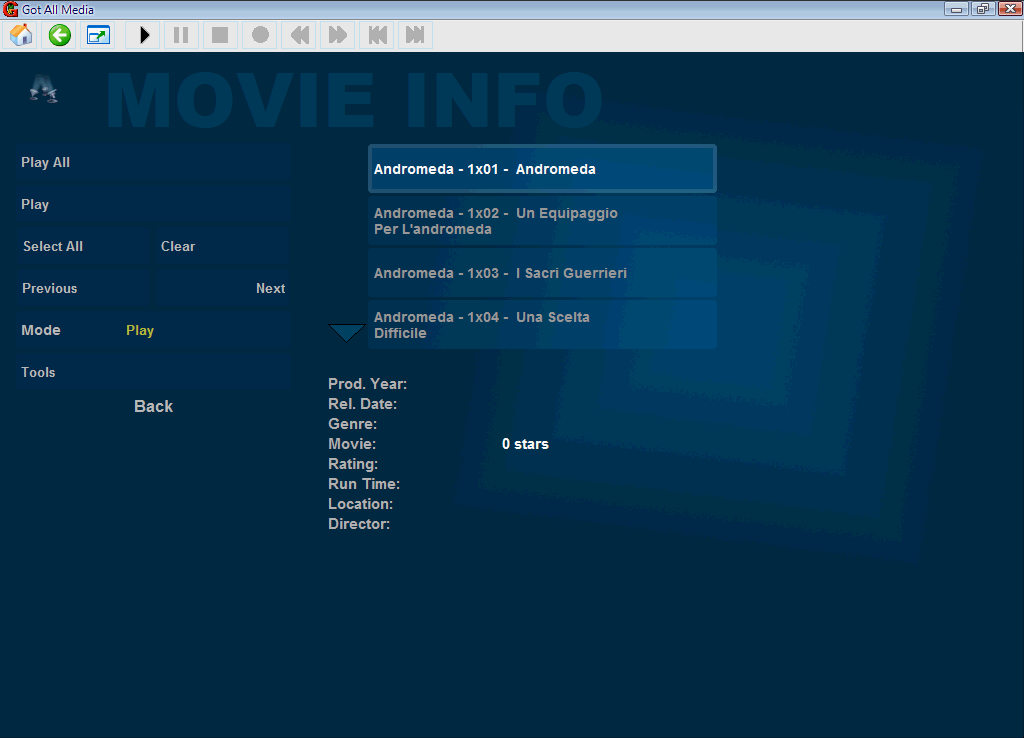The height and width of the screenshot is (738, 1024).
Task: Go back with the green arrow icon
Action: click(59, 35)
